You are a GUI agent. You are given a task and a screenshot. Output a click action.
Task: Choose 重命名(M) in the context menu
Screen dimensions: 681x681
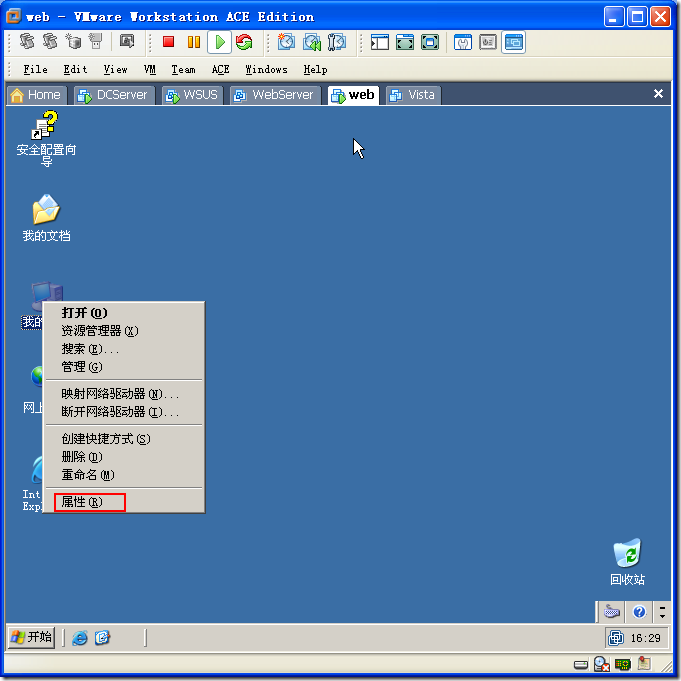[124, 475]
